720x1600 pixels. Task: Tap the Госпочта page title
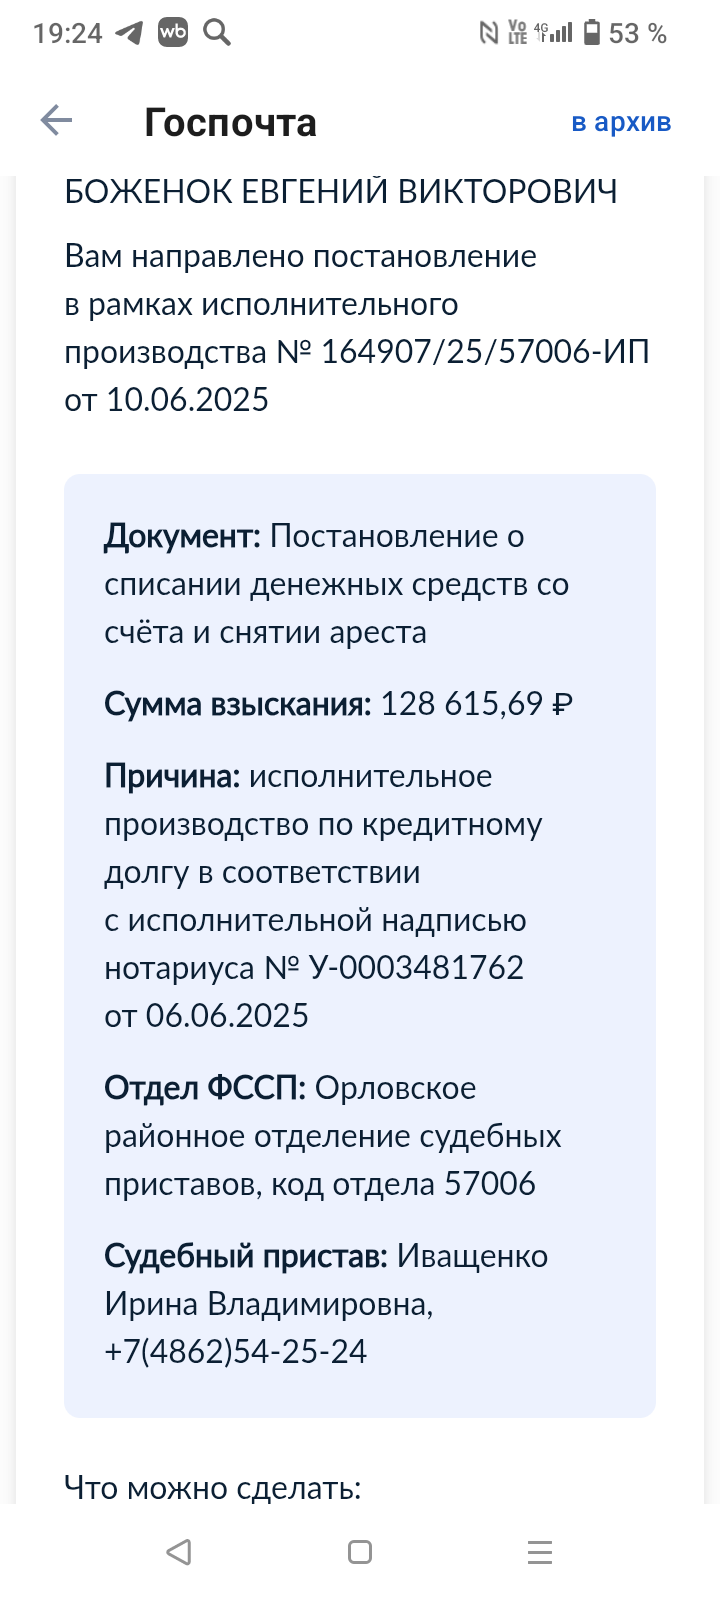pos(230,122)
